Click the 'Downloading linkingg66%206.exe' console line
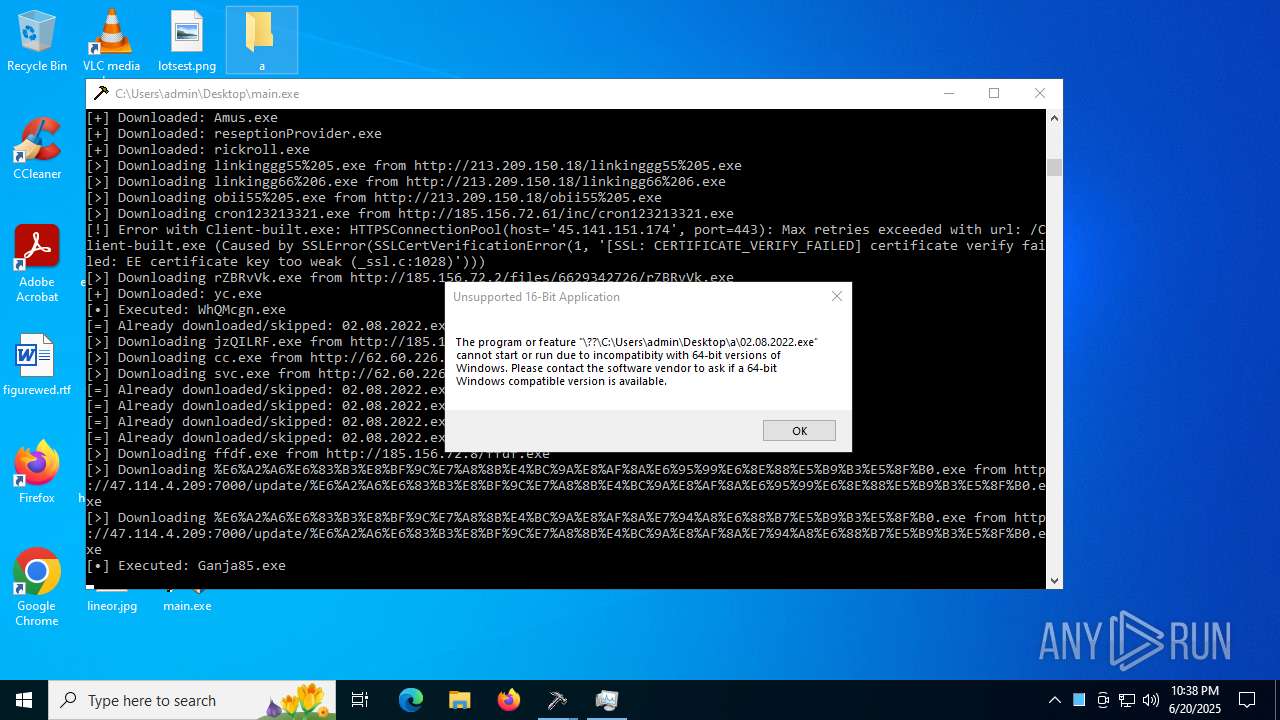This screenshot has height=720, width=1280. [x=406, y=181]
